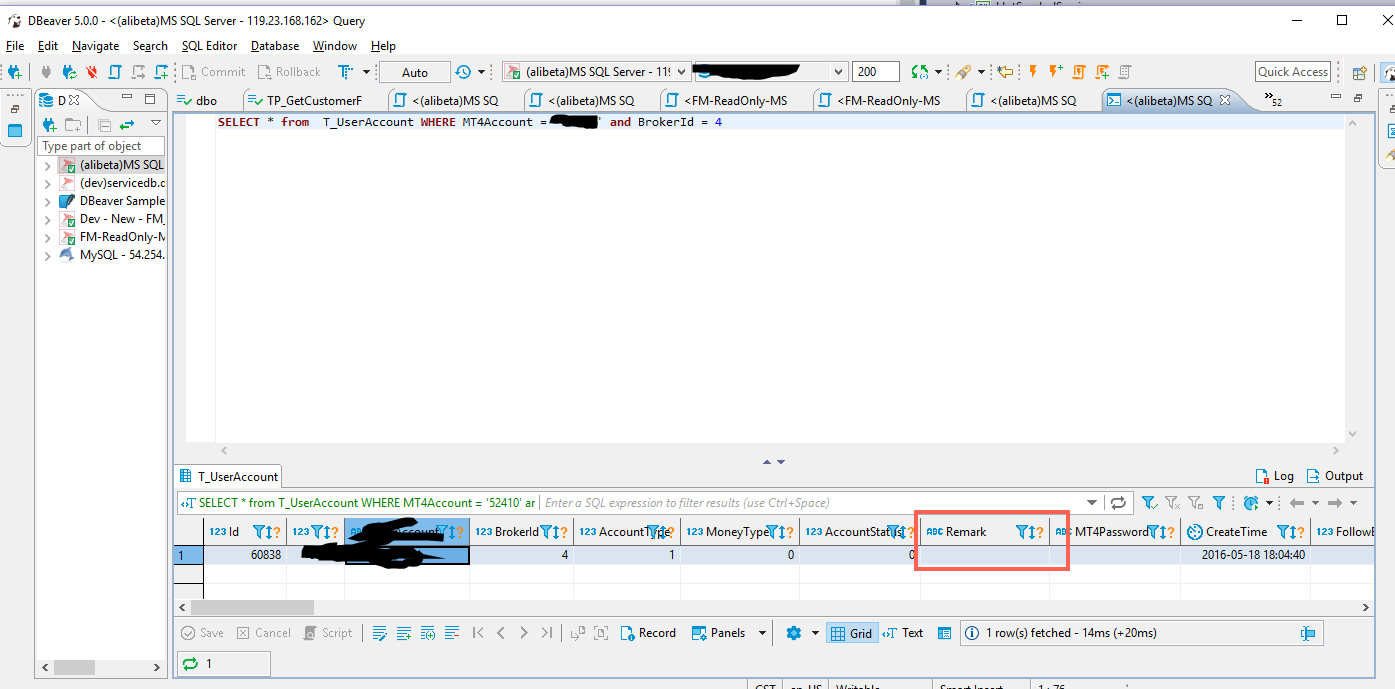The image size is (1395, 689).
Task: Toggle Link with Editor in navigator
Action: coord(127,125)
